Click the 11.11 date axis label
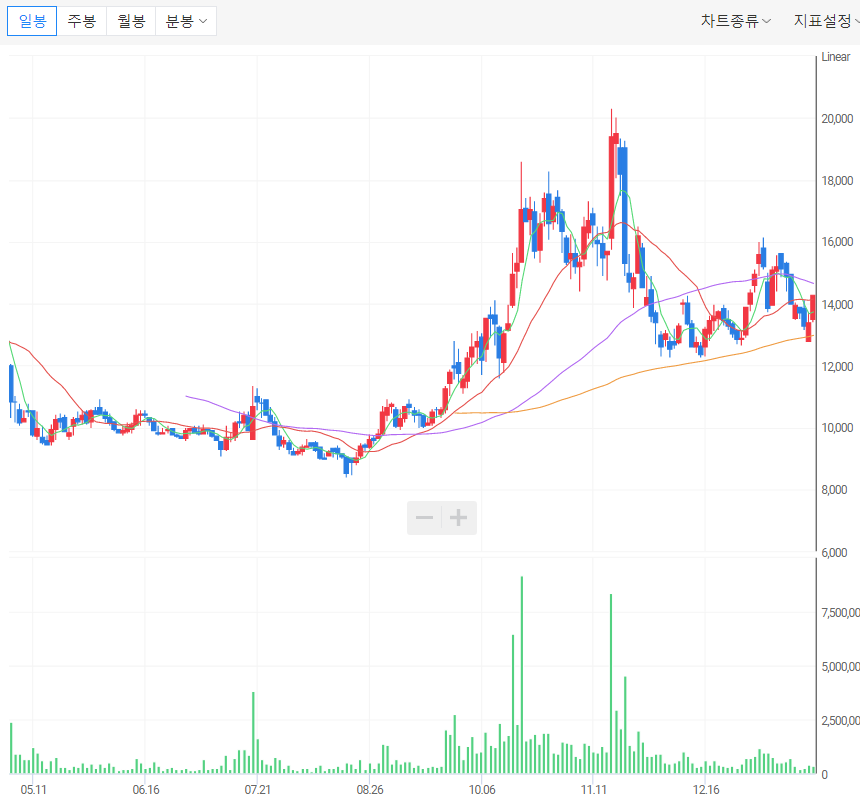 pyautogui.click(x=593, y=790)
